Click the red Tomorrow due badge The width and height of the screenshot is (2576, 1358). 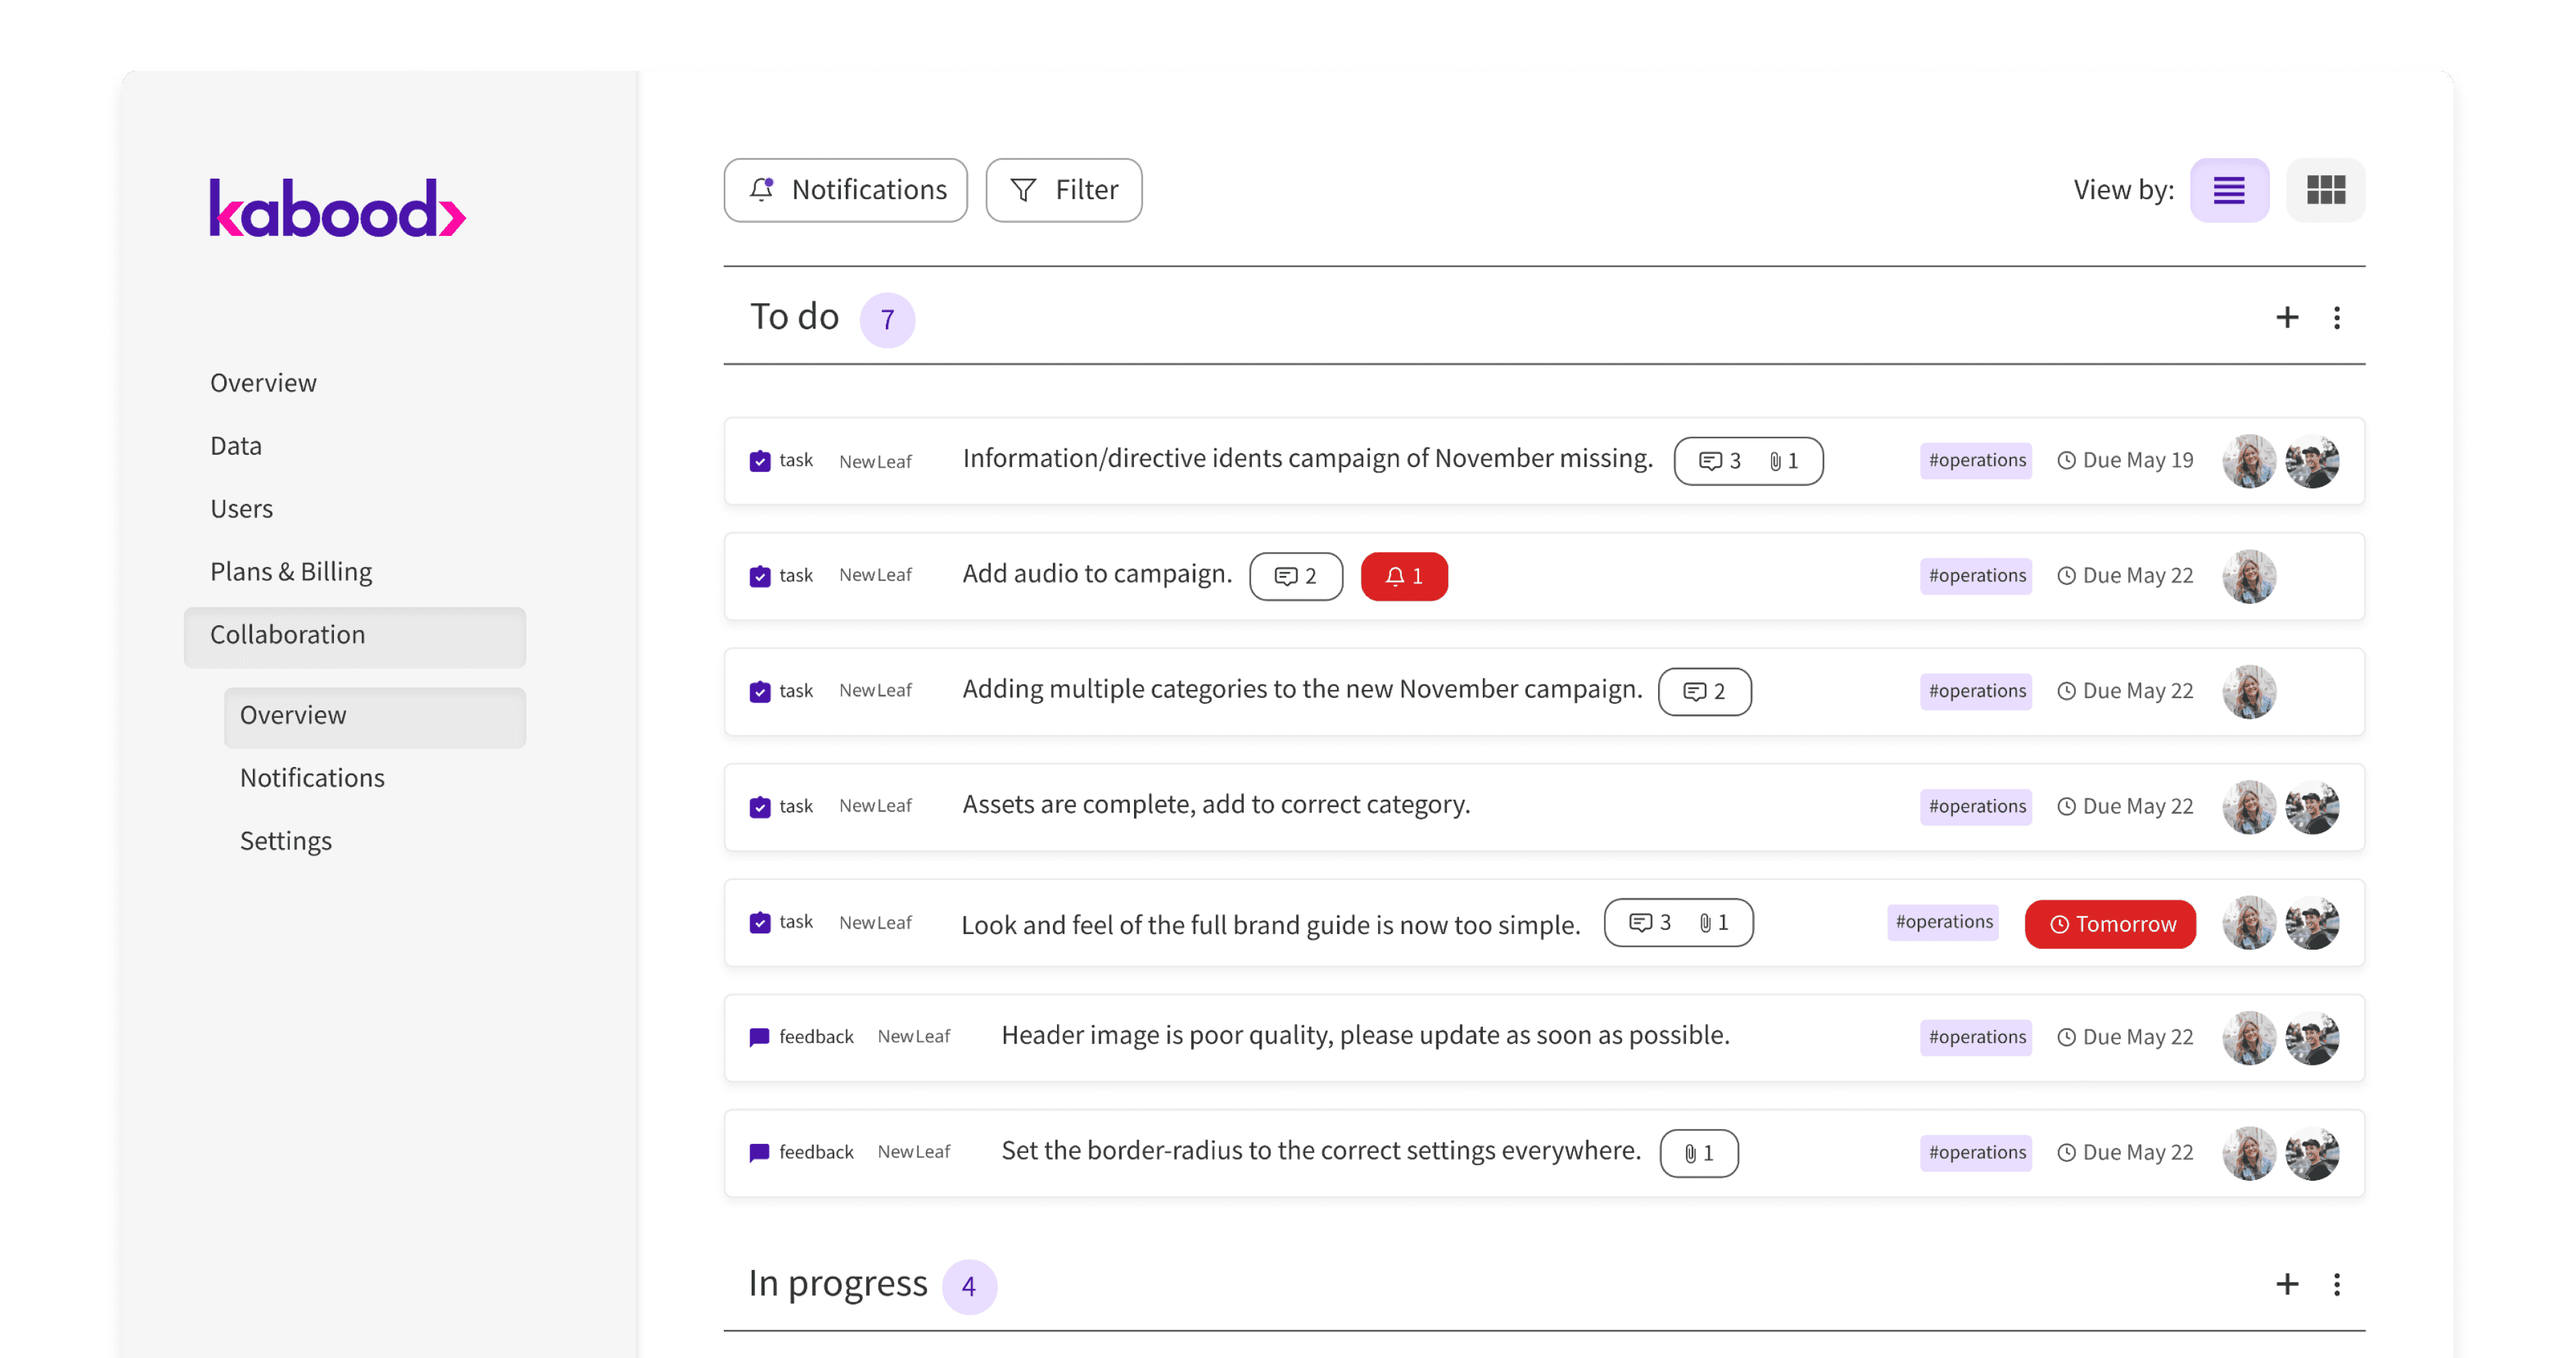tap(2110, 924)
